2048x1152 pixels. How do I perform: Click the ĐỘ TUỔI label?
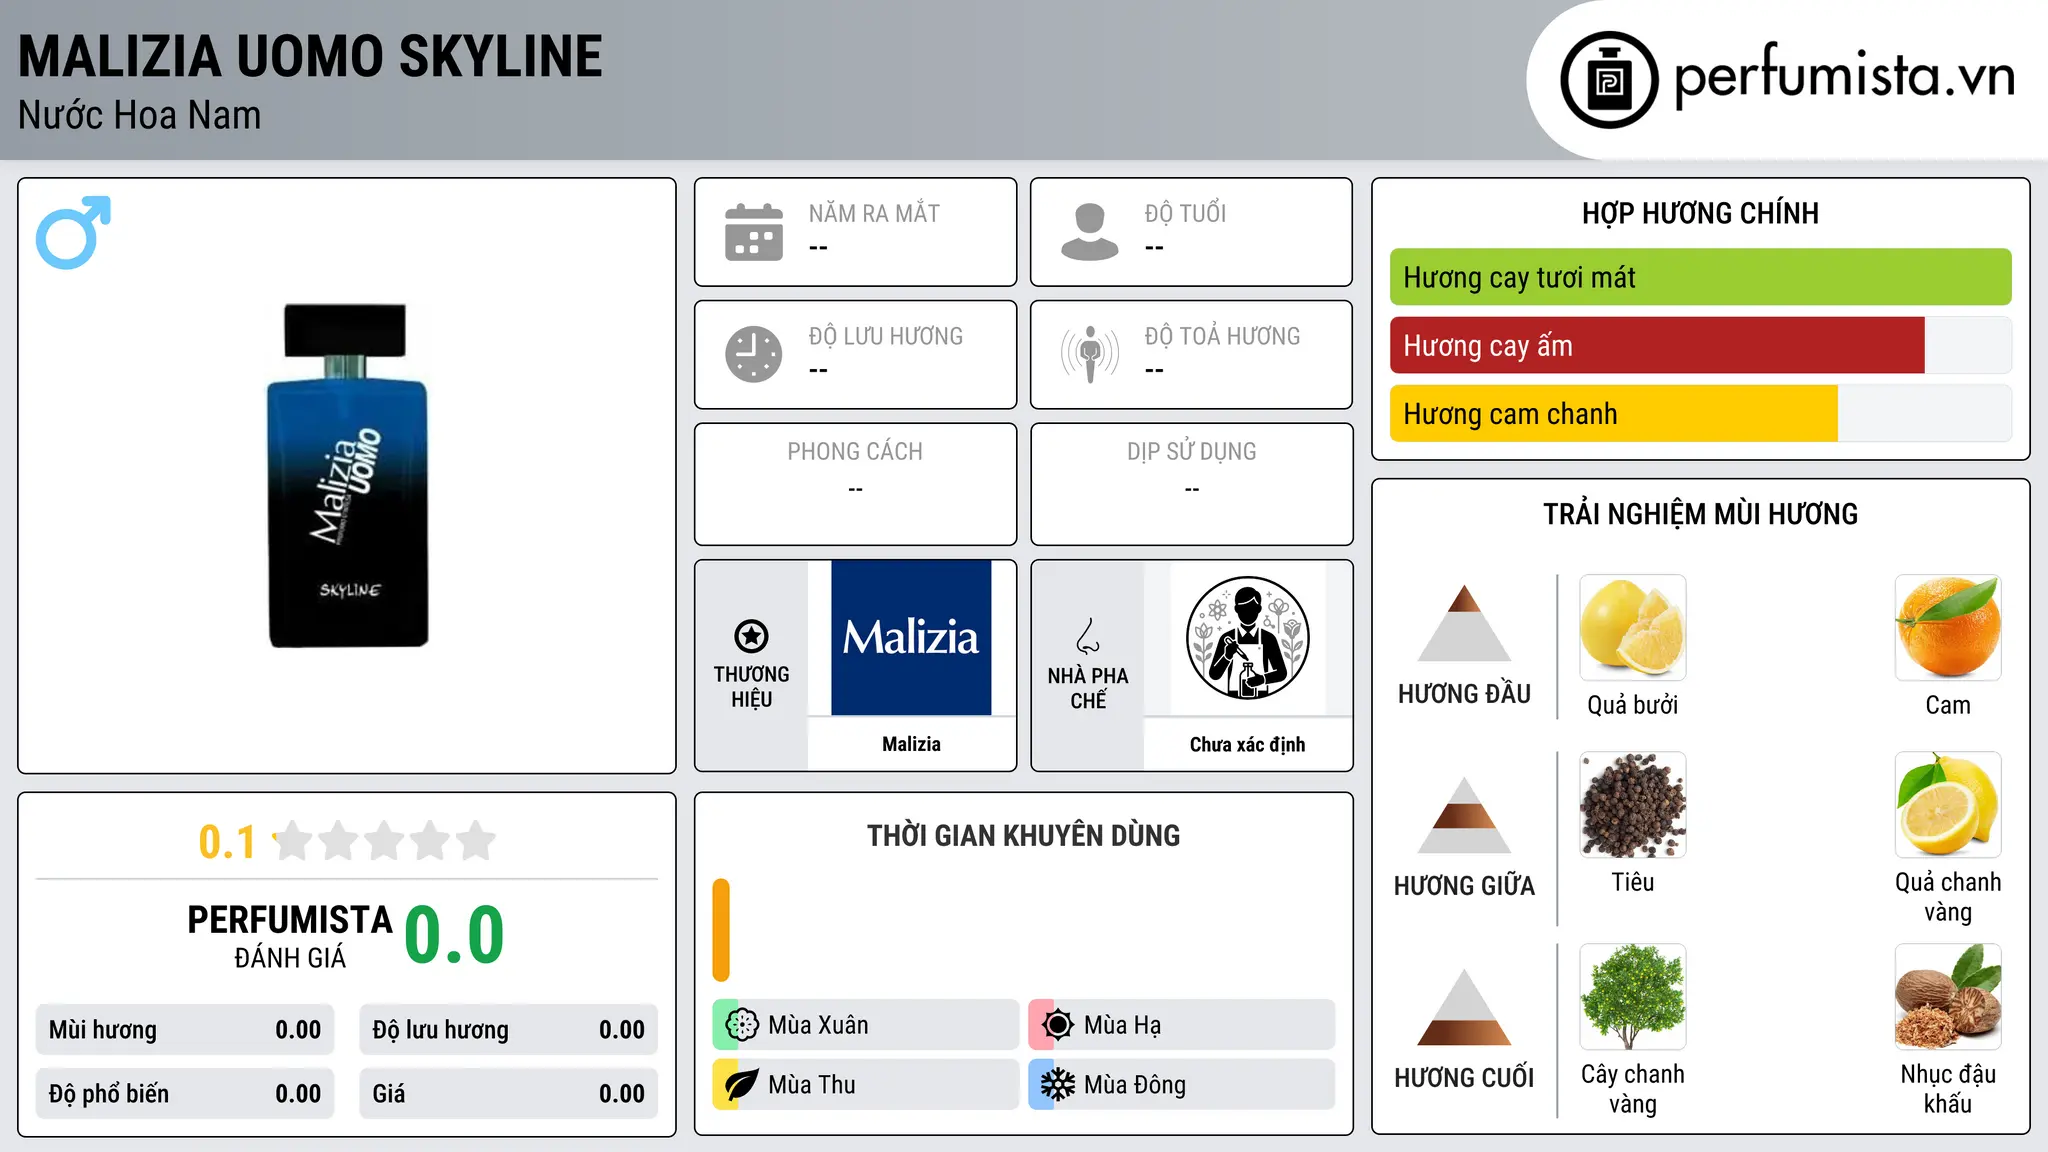coord(1185,213)
